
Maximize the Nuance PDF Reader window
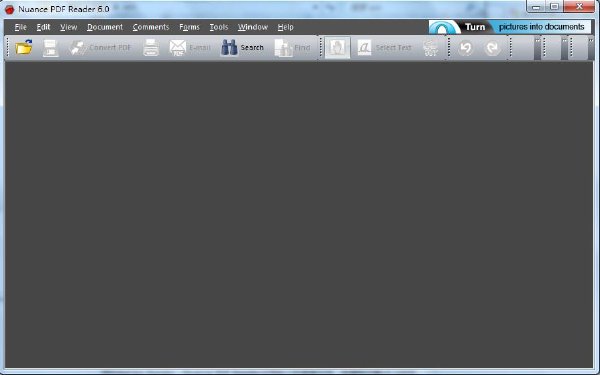pos(554,7)
